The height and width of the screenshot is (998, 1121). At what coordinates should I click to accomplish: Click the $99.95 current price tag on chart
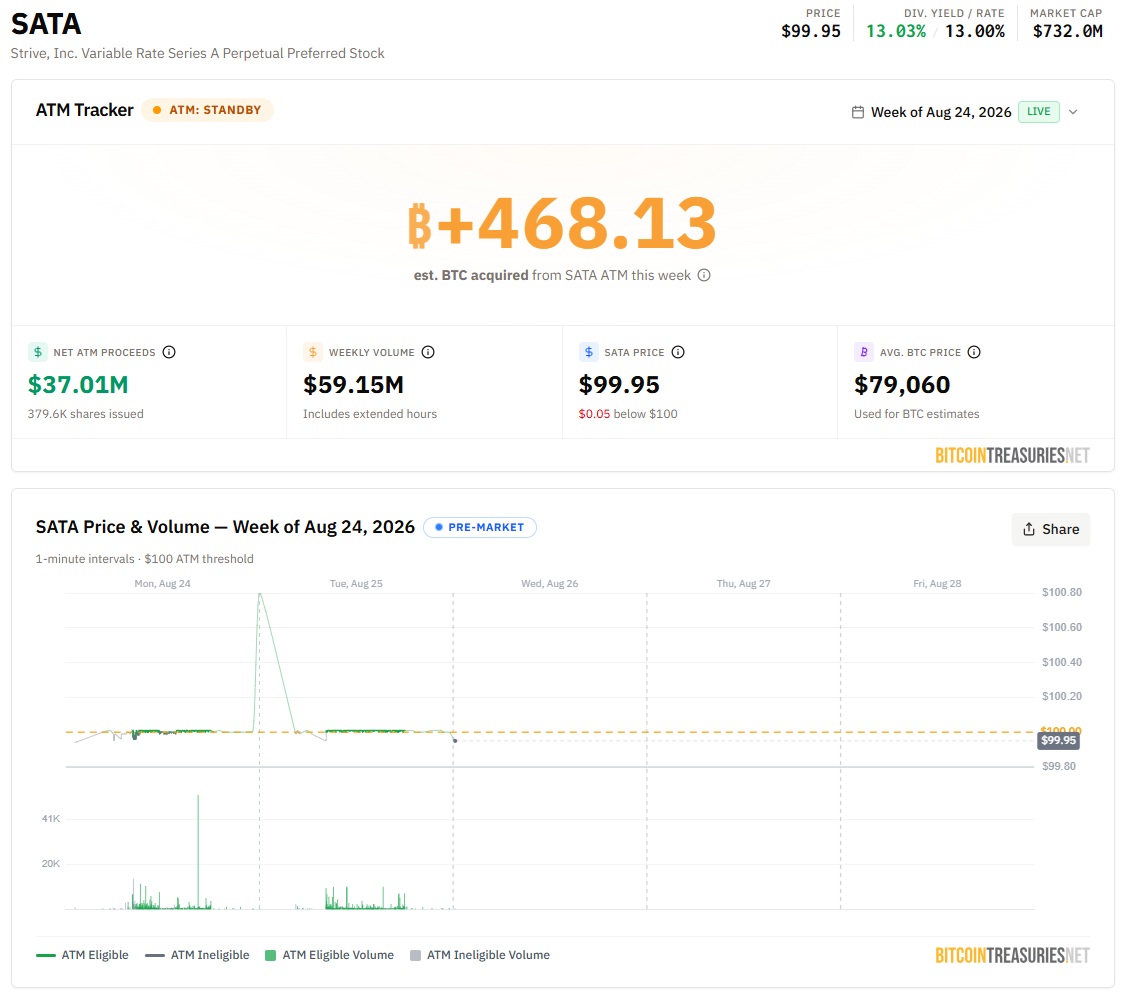pos(1058,741)
